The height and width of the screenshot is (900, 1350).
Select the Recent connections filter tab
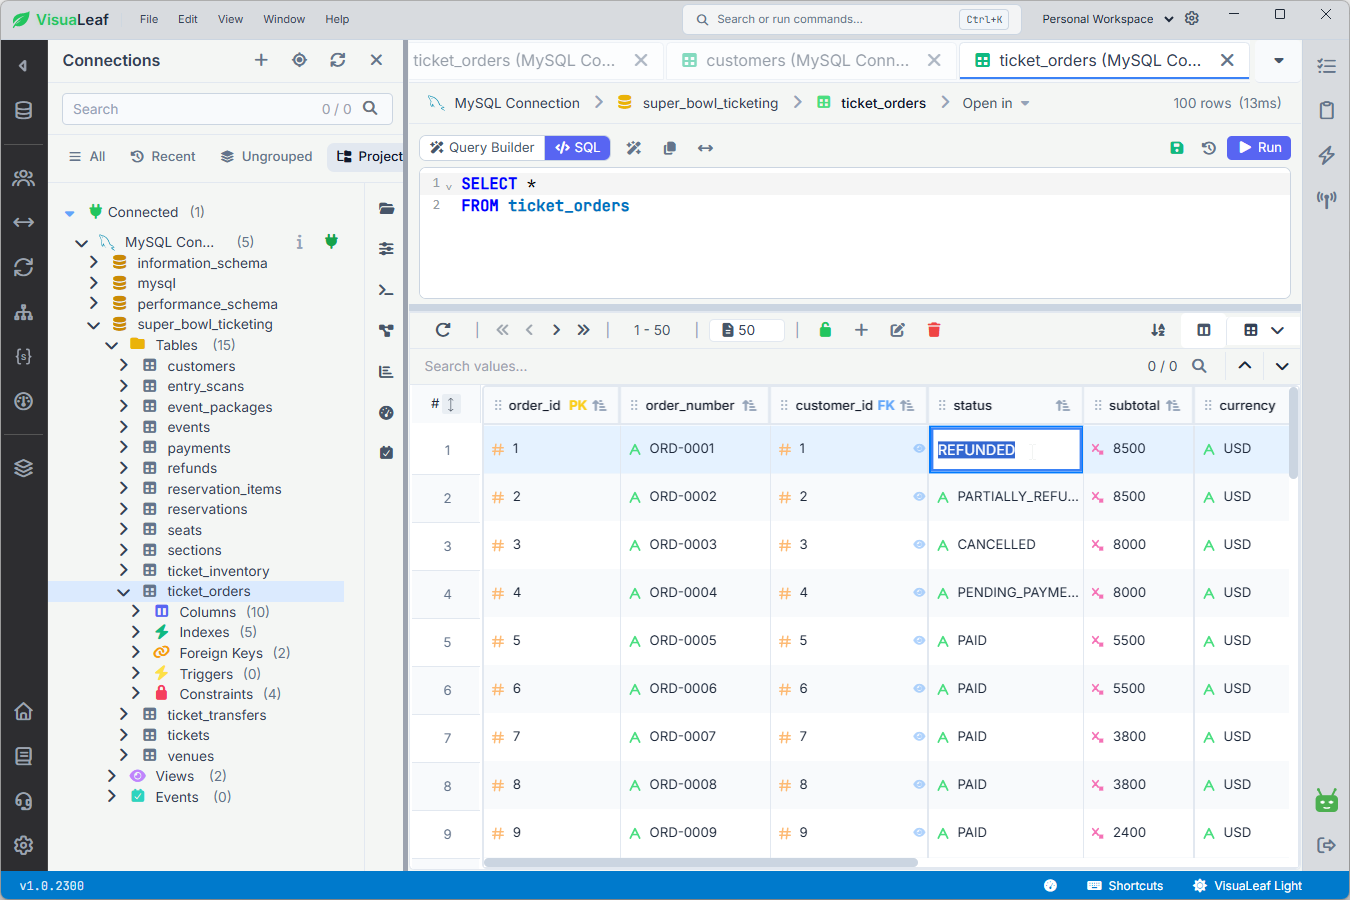click(x=163, y=157)
